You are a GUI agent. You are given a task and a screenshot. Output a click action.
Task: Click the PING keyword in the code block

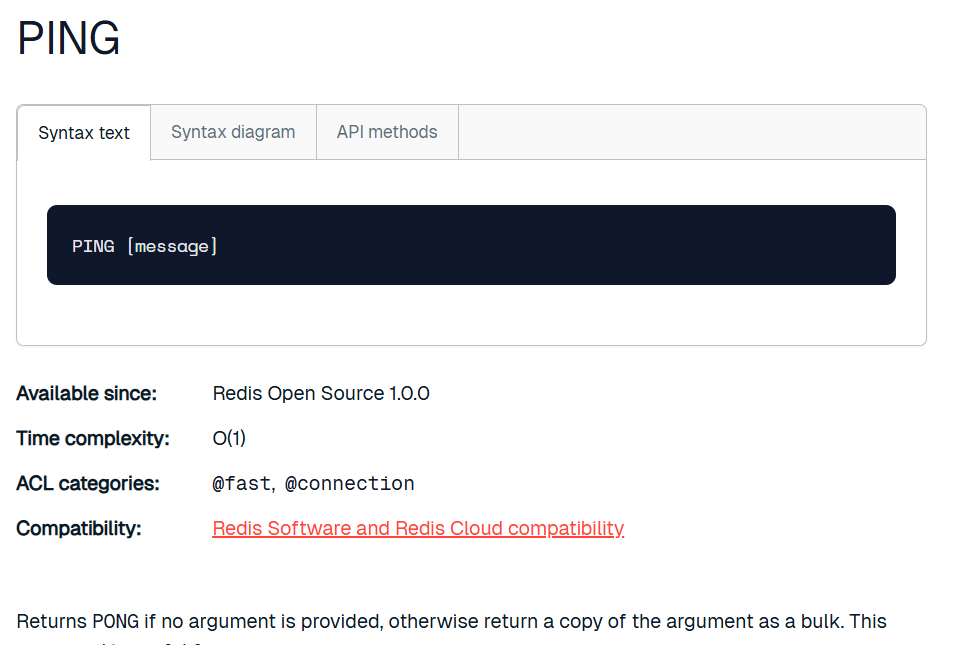[x=93, y=246]
